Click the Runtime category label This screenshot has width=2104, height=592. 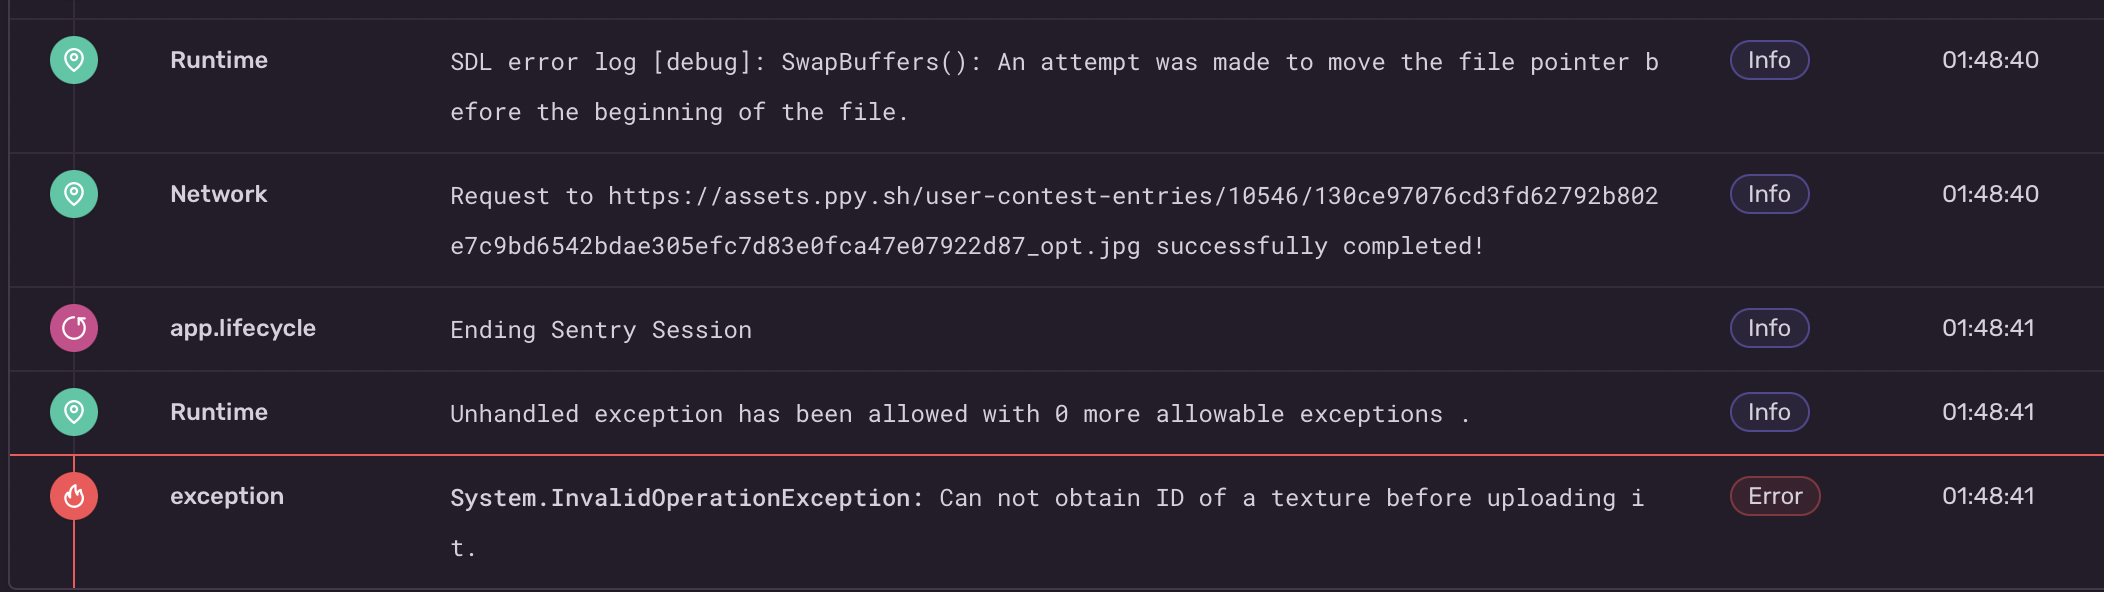point(218,60)
